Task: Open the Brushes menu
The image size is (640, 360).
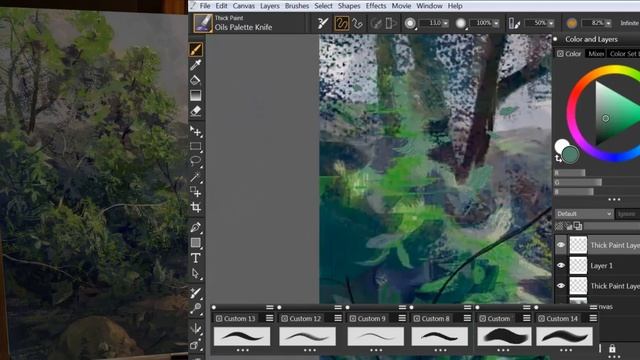Action: (x=297, y=6)
